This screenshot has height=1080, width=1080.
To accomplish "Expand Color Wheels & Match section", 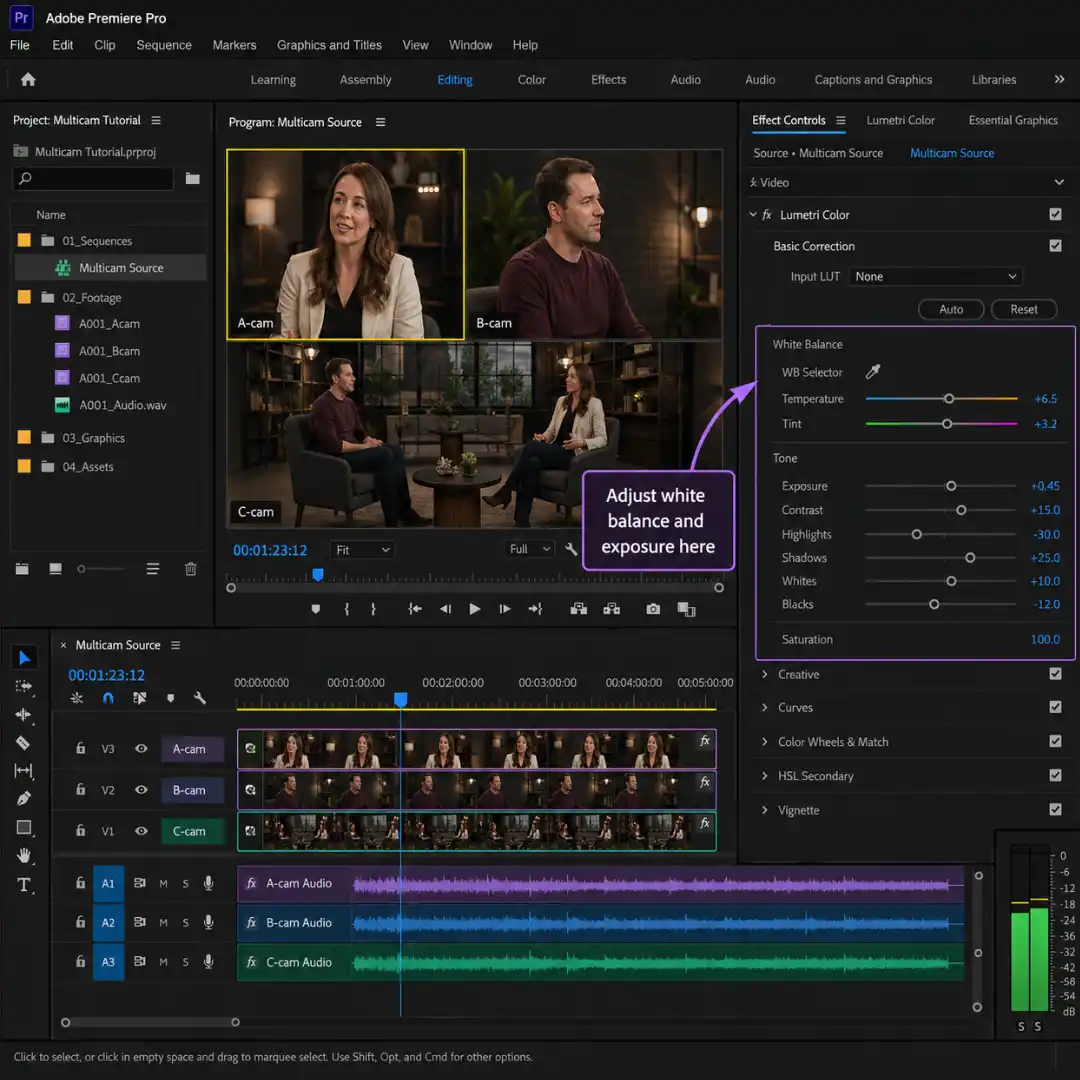I will point(765,742).
